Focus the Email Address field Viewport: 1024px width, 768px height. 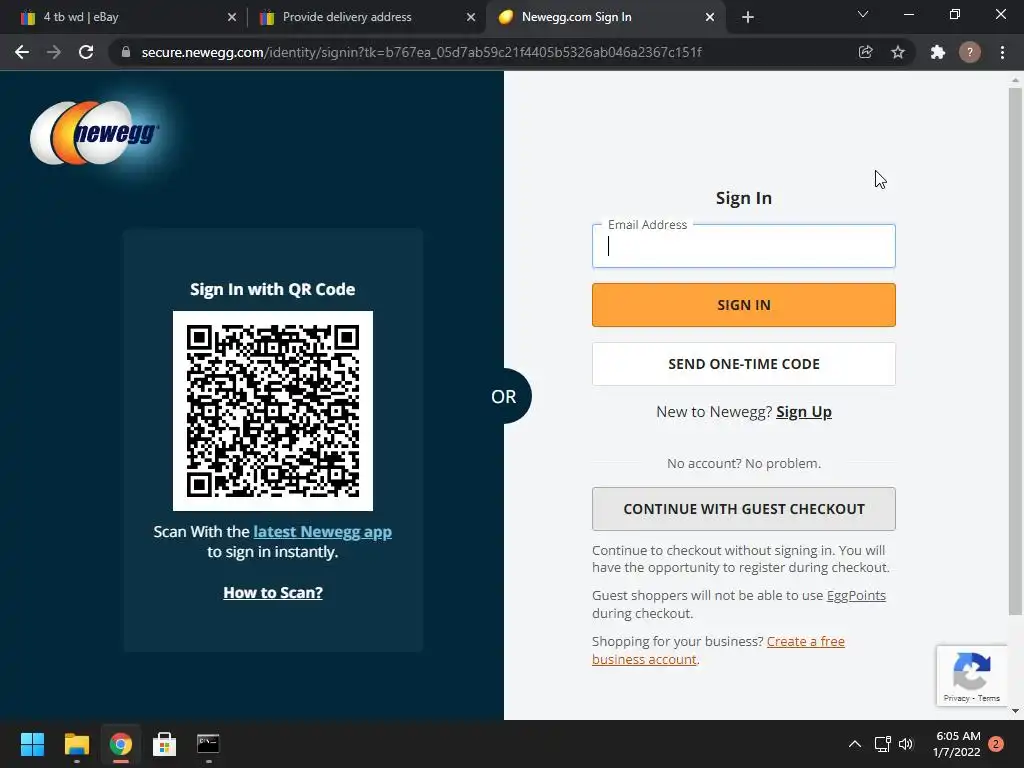pyautogui.click(x=743, y=246)
